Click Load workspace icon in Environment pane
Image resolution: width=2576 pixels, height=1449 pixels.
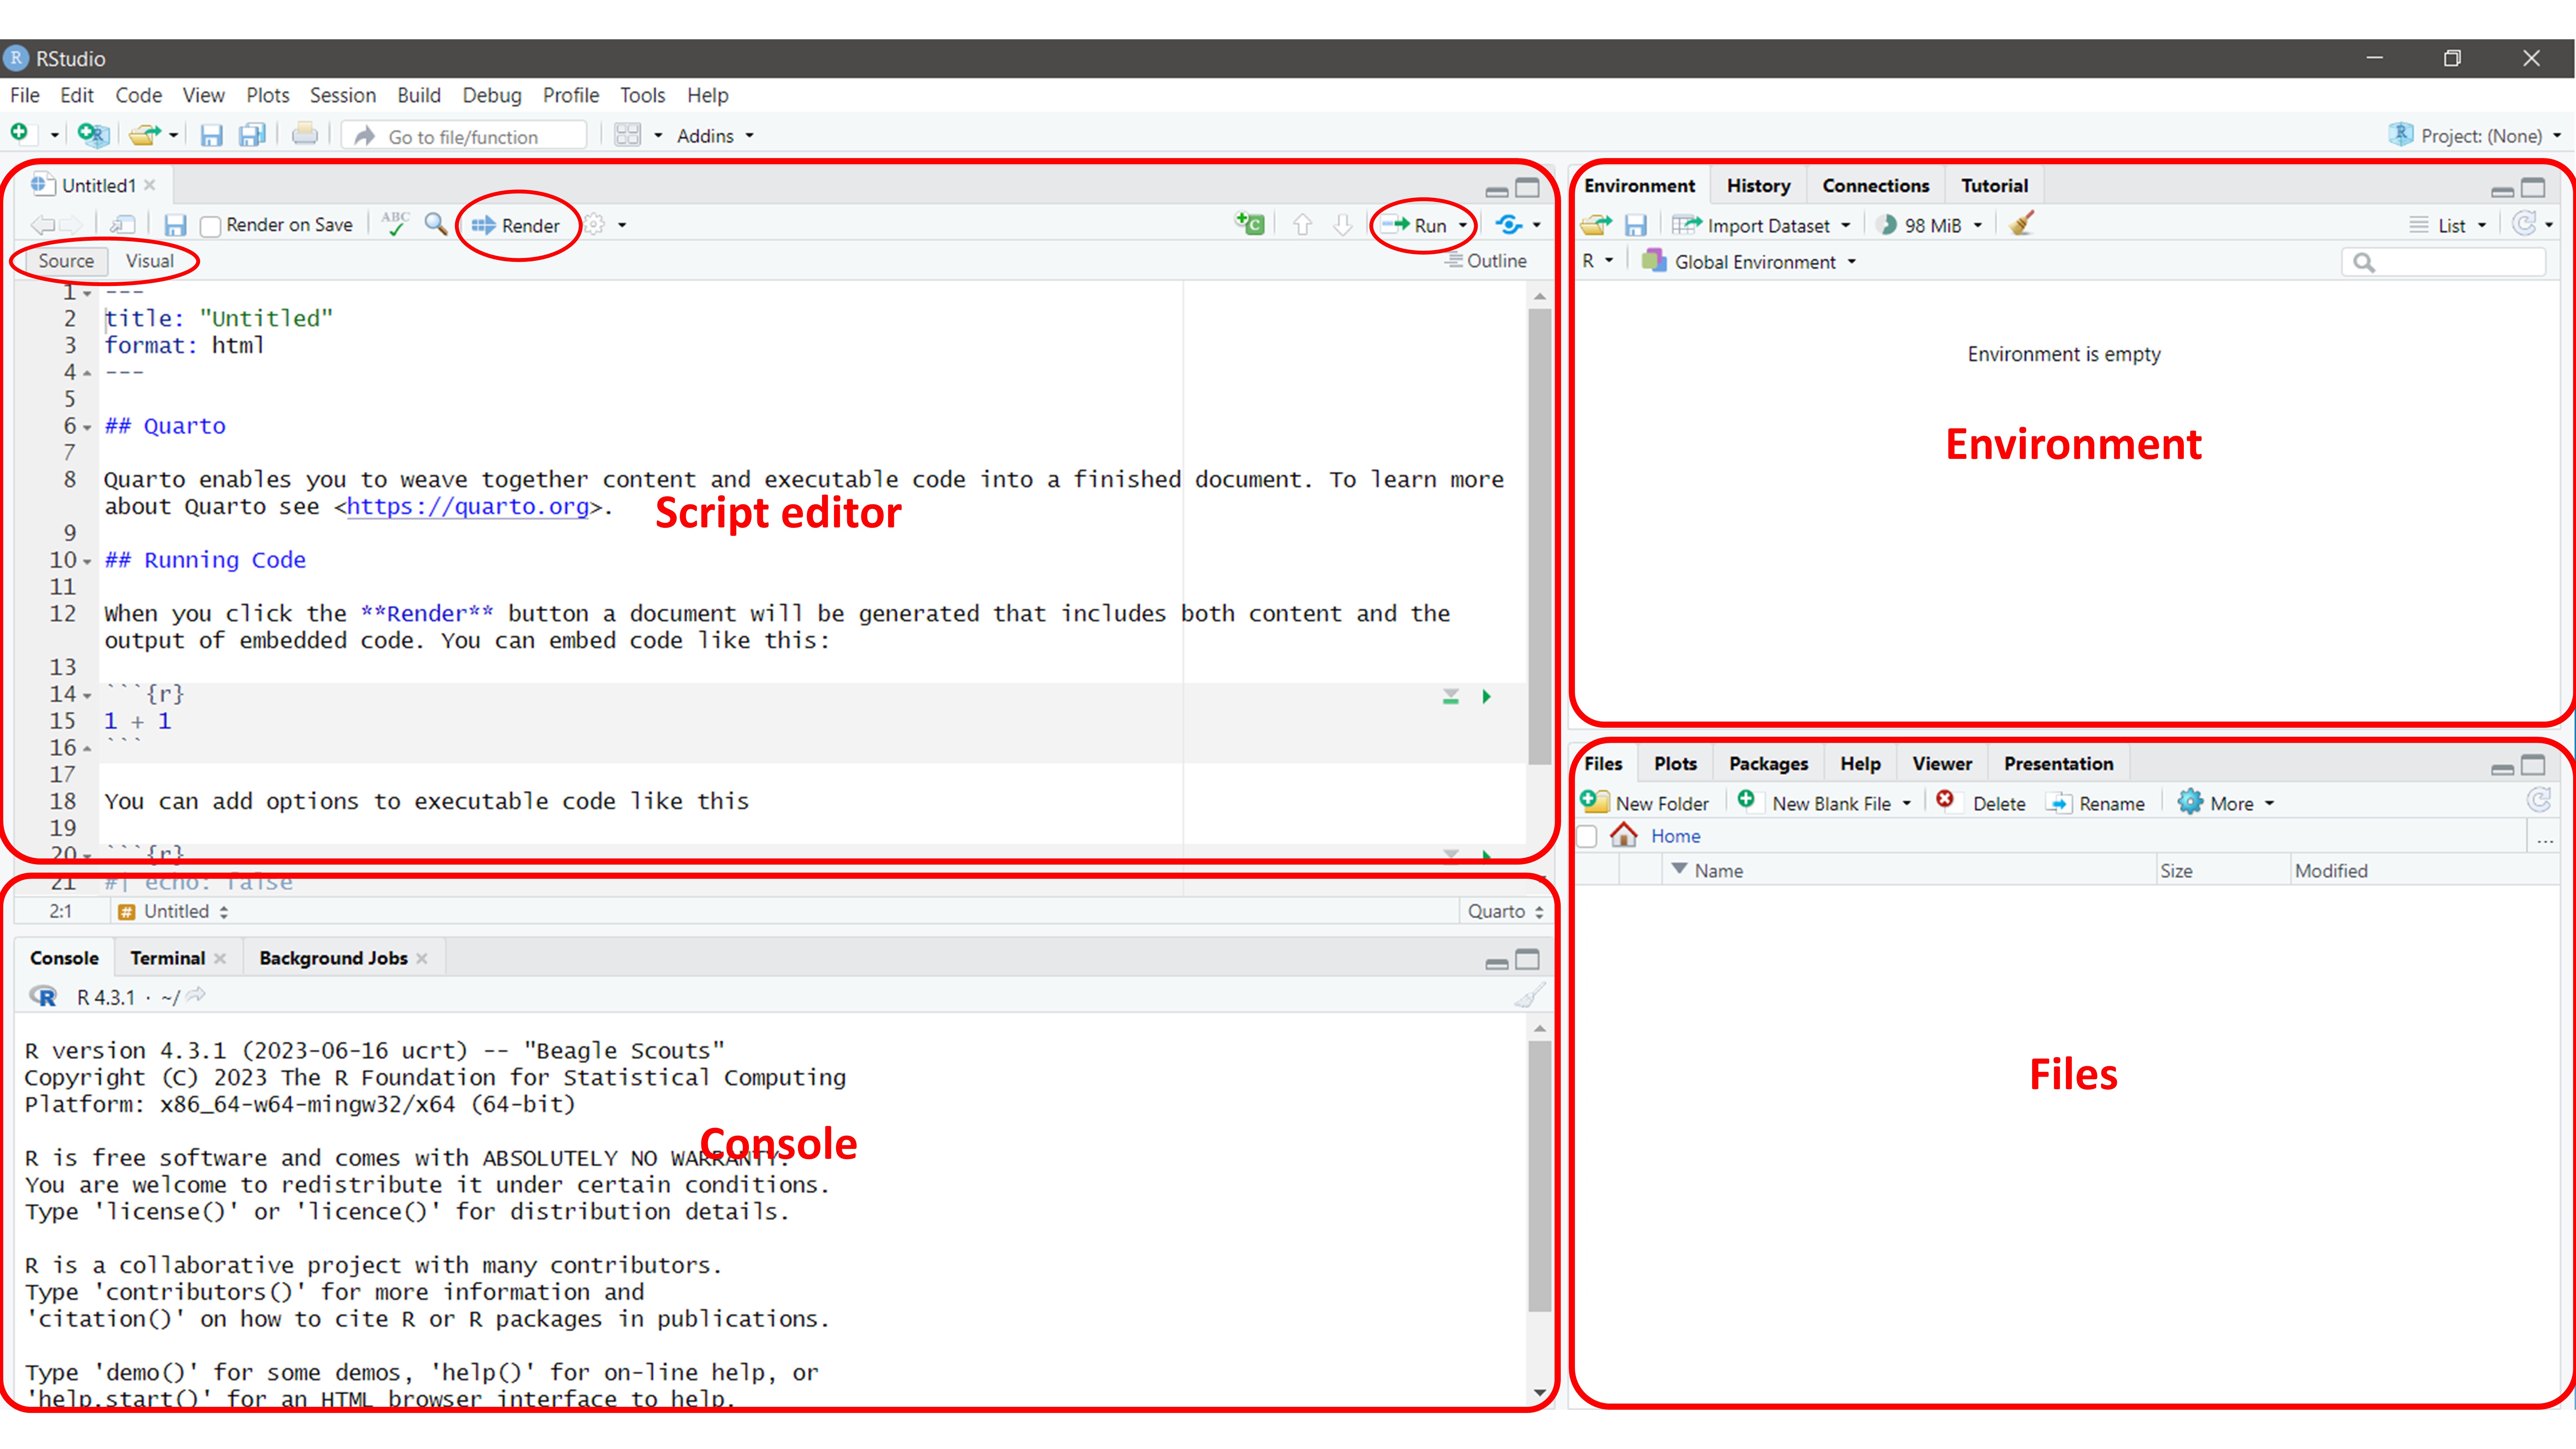tap(1596, 225)
